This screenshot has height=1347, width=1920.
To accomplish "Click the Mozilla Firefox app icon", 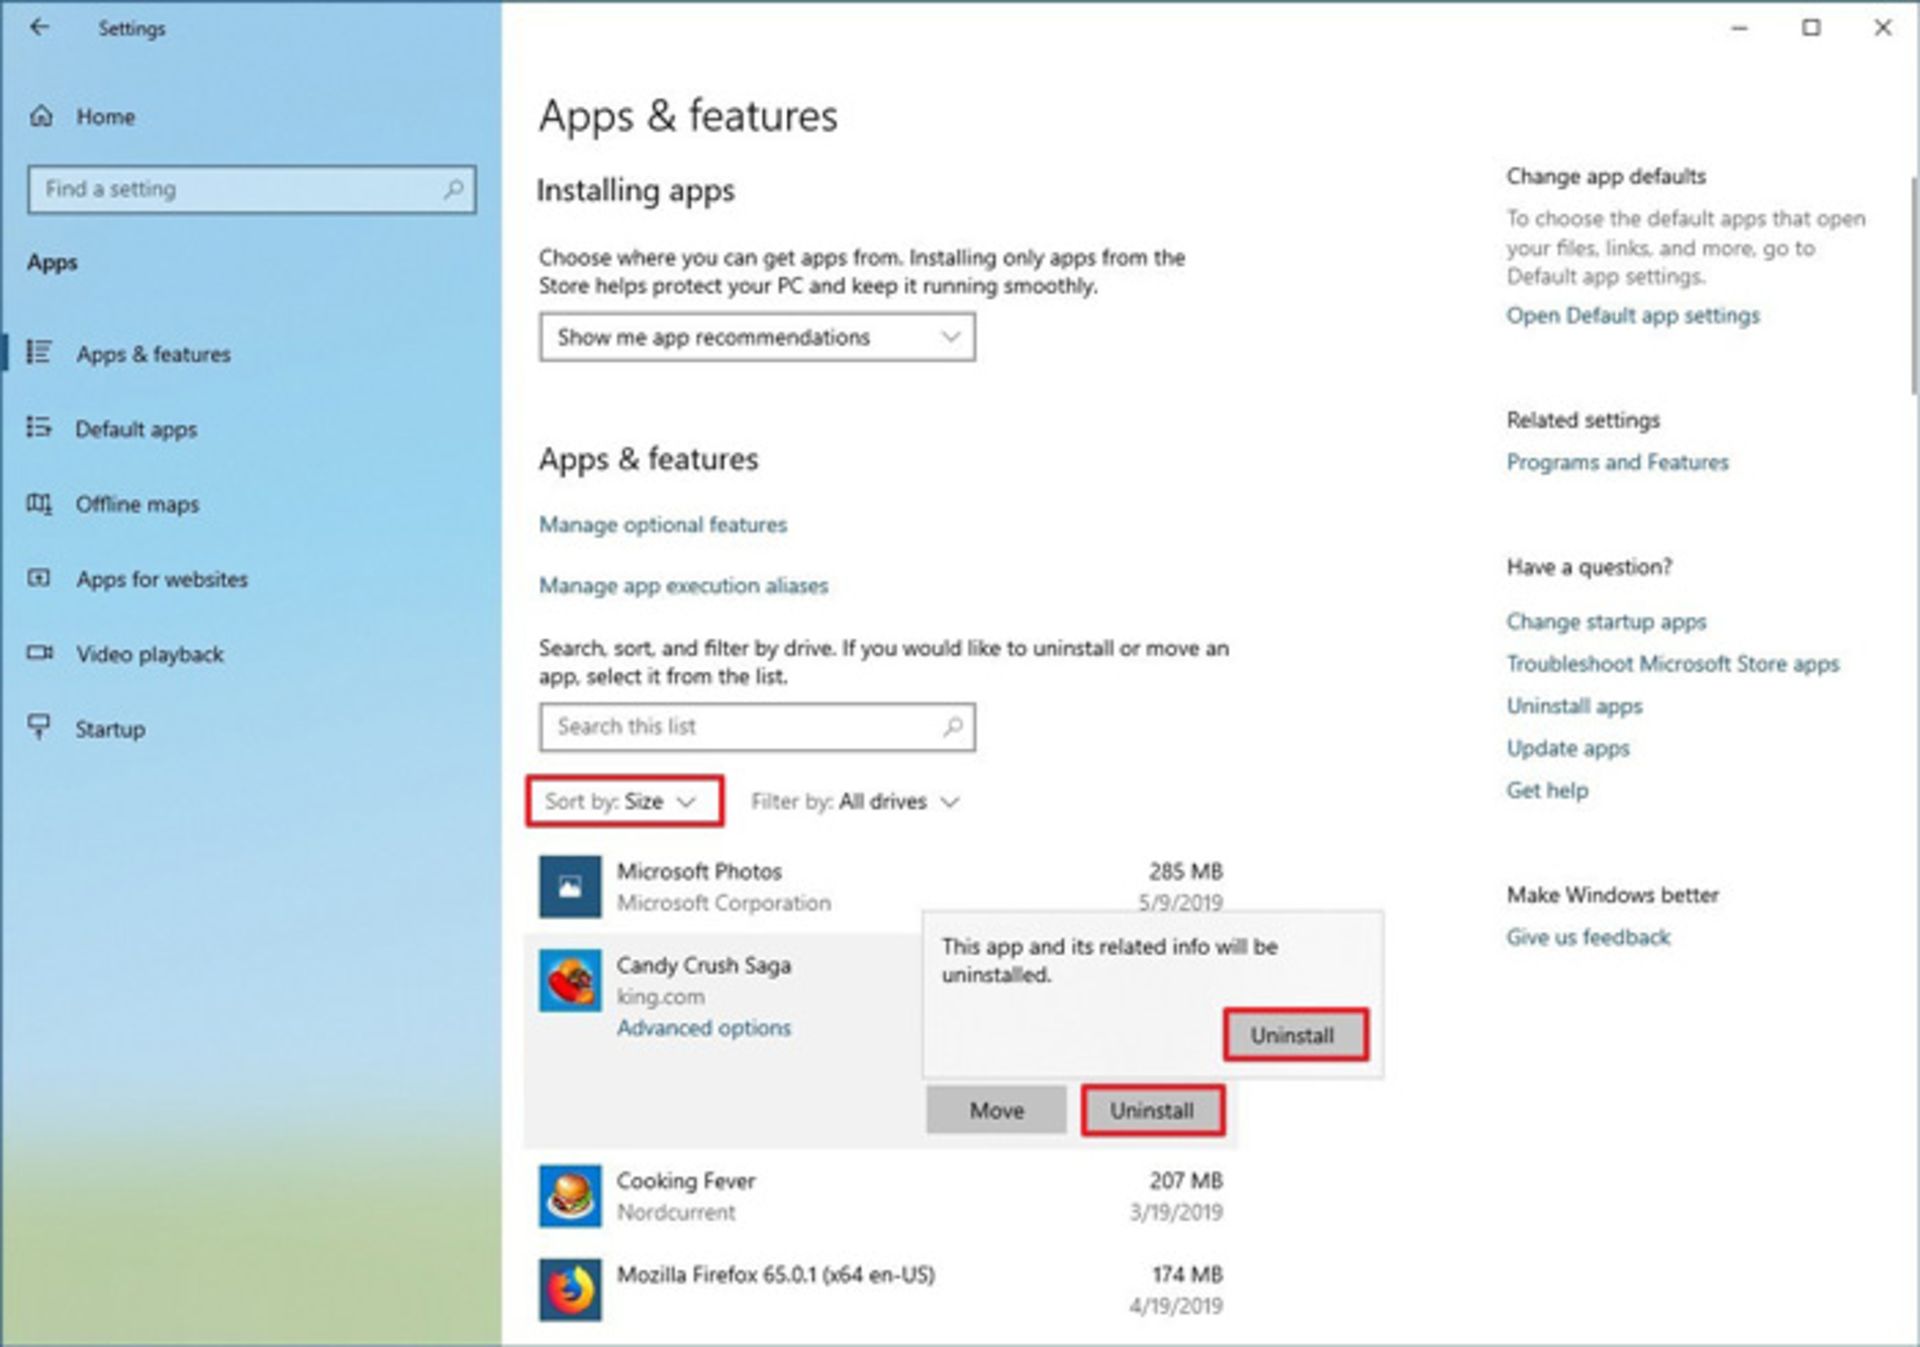I will 570,1290.
